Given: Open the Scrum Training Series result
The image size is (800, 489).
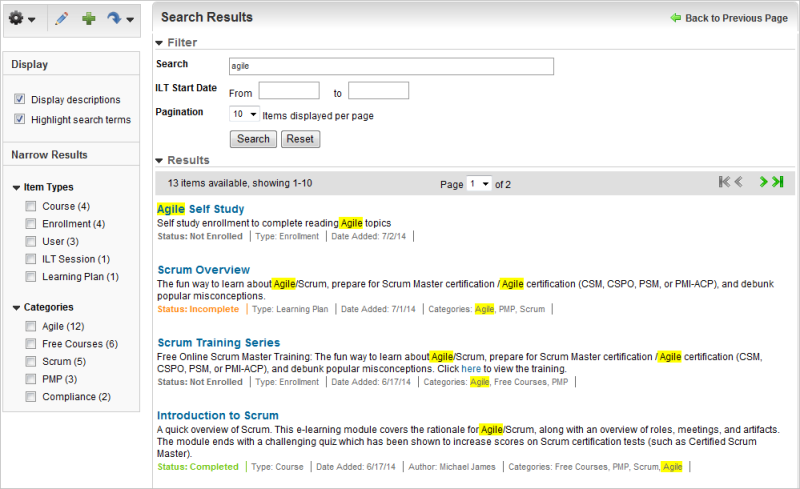Looking at the screenshot, I should (218, 343).
